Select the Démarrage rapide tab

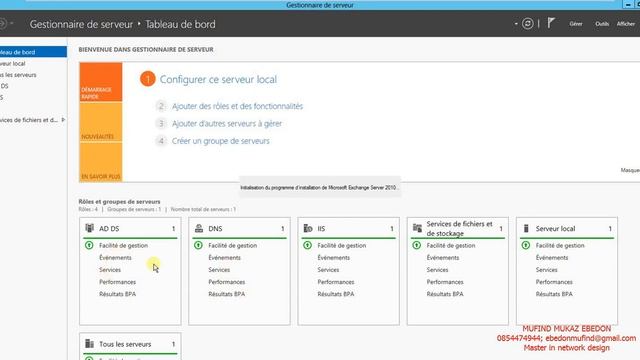[x=100, y=82]
